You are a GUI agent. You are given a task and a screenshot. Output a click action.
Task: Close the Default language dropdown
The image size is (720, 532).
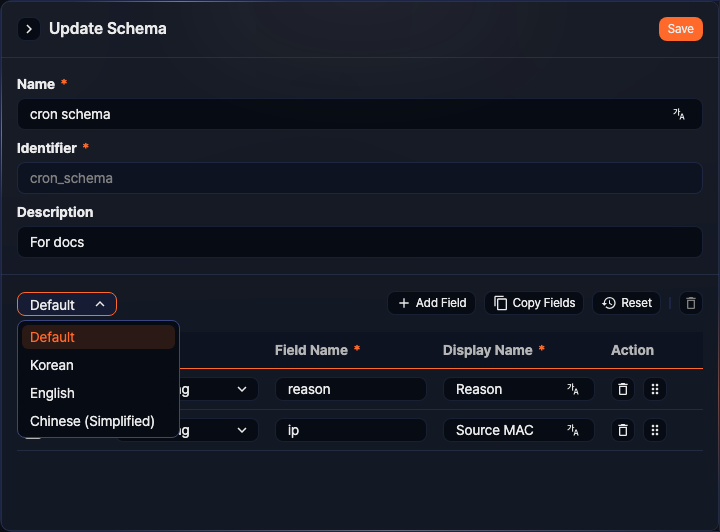pos(67,304)
